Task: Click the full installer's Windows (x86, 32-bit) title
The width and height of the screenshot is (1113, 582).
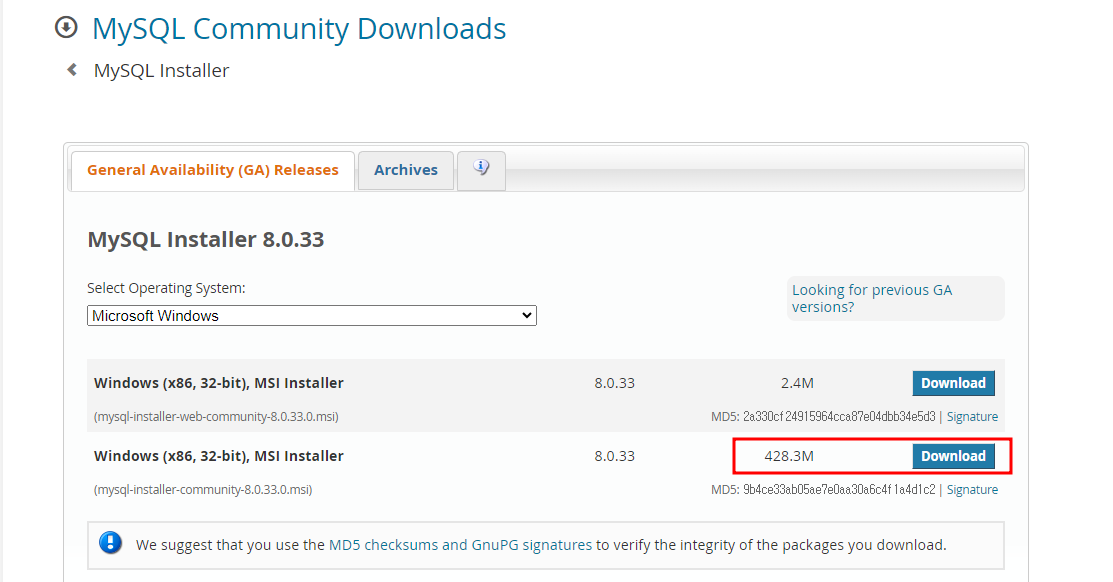Action: tap(219, 456)
